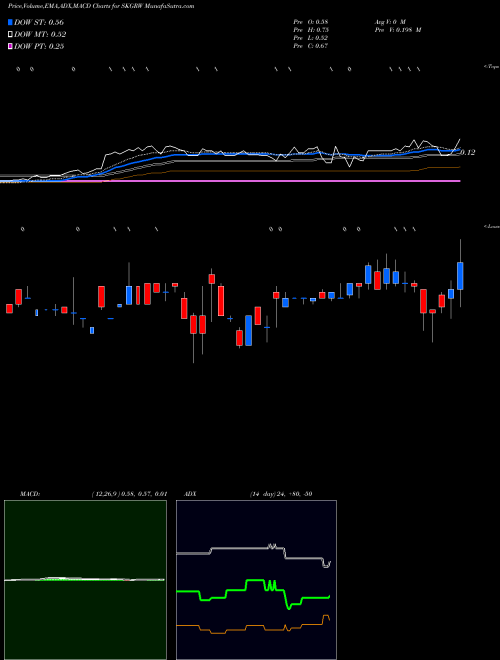Click the ADX heading label

coord(191,494)
